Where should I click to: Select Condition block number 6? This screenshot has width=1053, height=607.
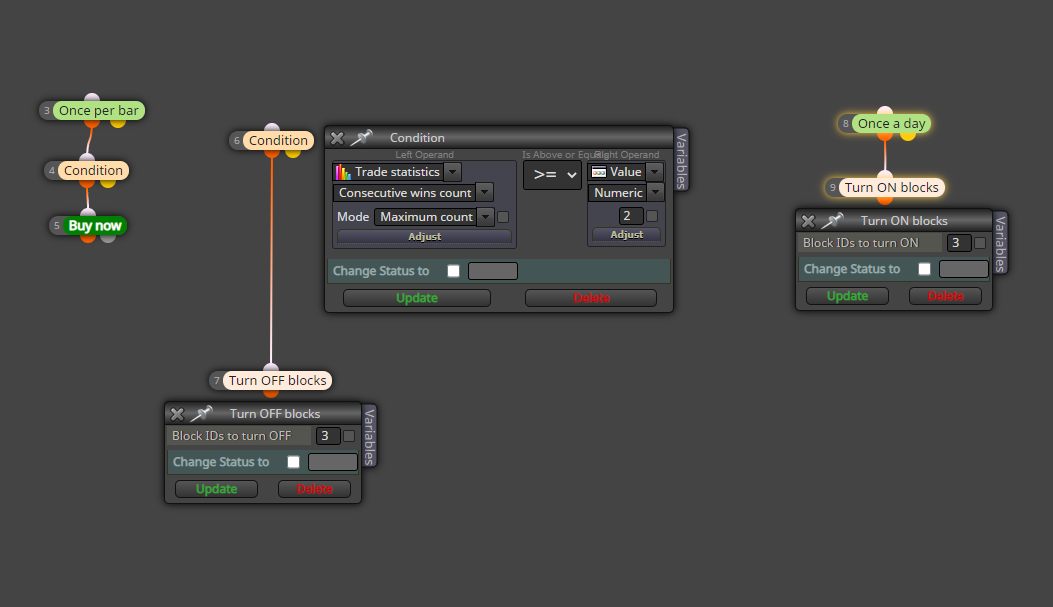point(278,140)
